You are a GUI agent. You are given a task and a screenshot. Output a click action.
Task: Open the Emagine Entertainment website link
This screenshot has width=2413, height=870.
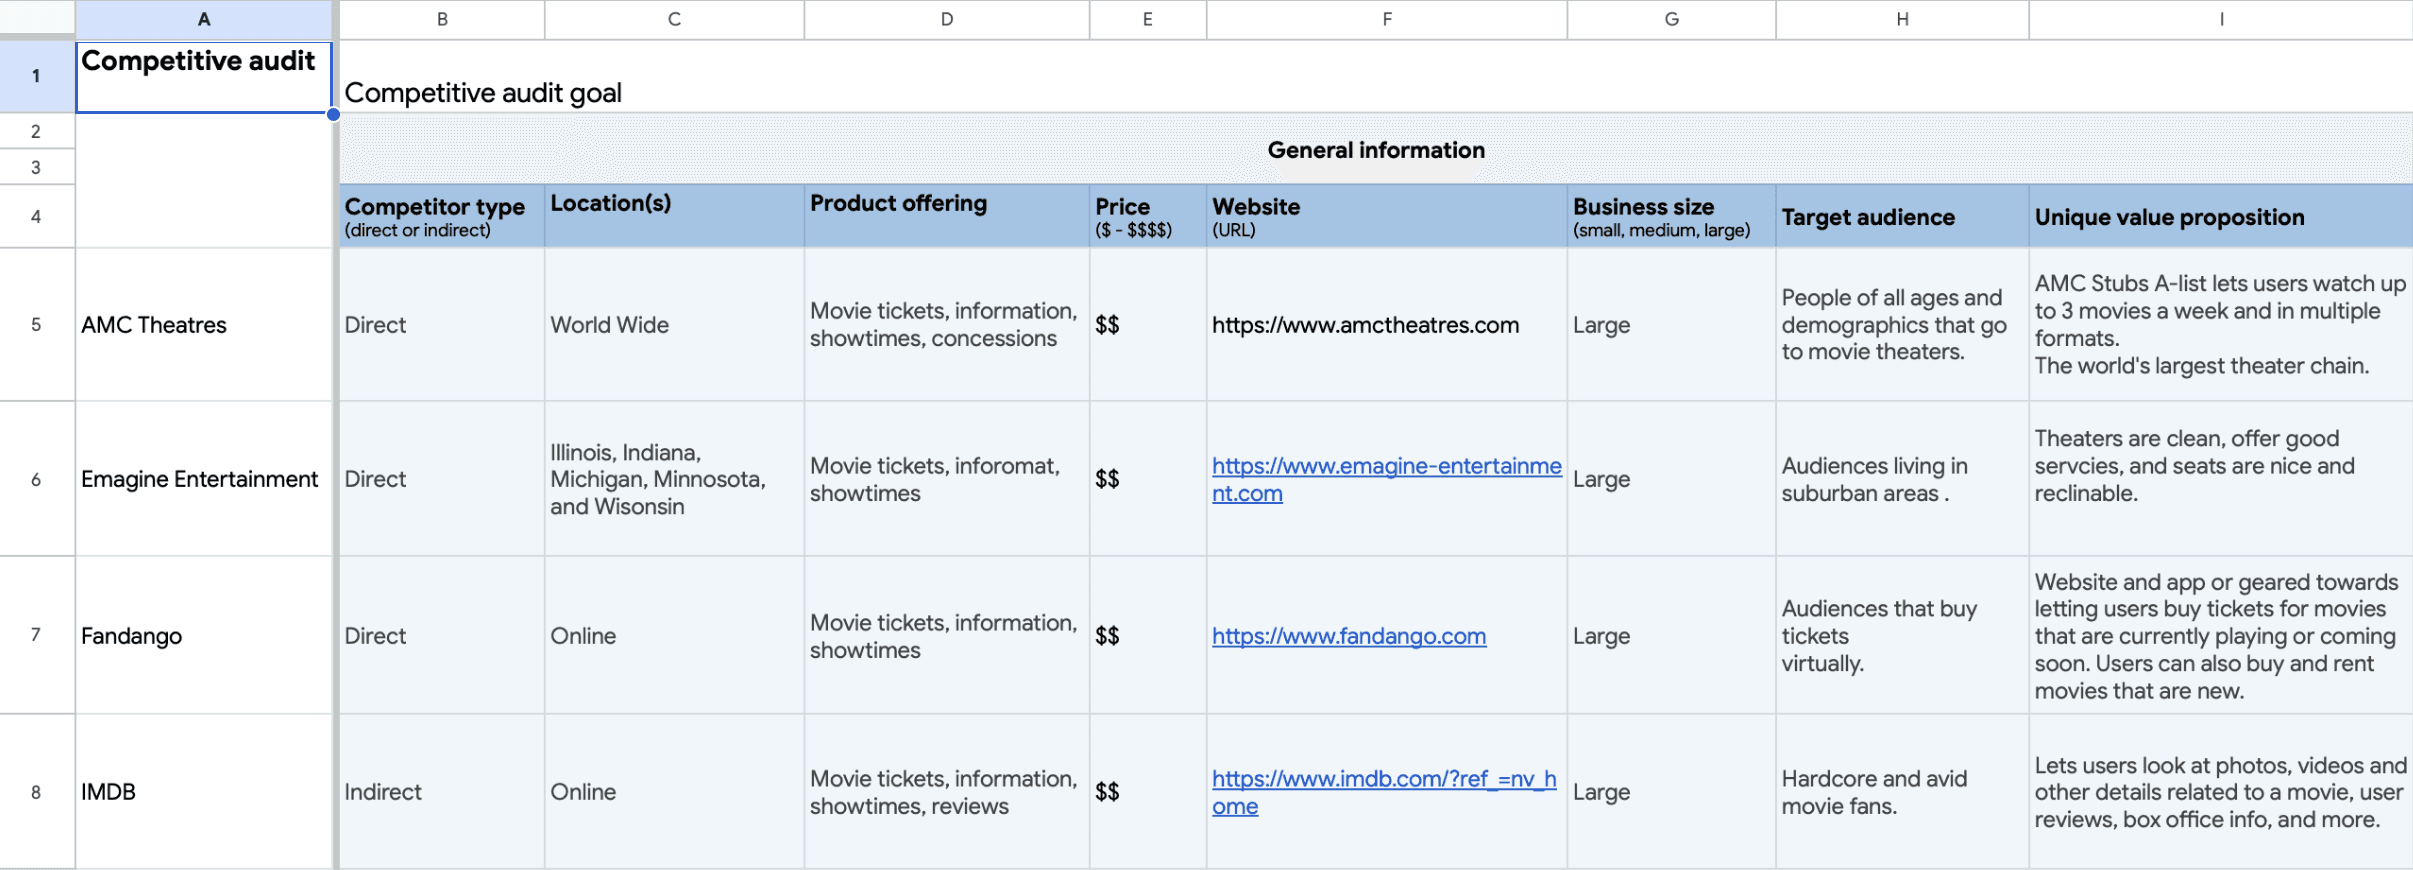(x=1385, y=467)
